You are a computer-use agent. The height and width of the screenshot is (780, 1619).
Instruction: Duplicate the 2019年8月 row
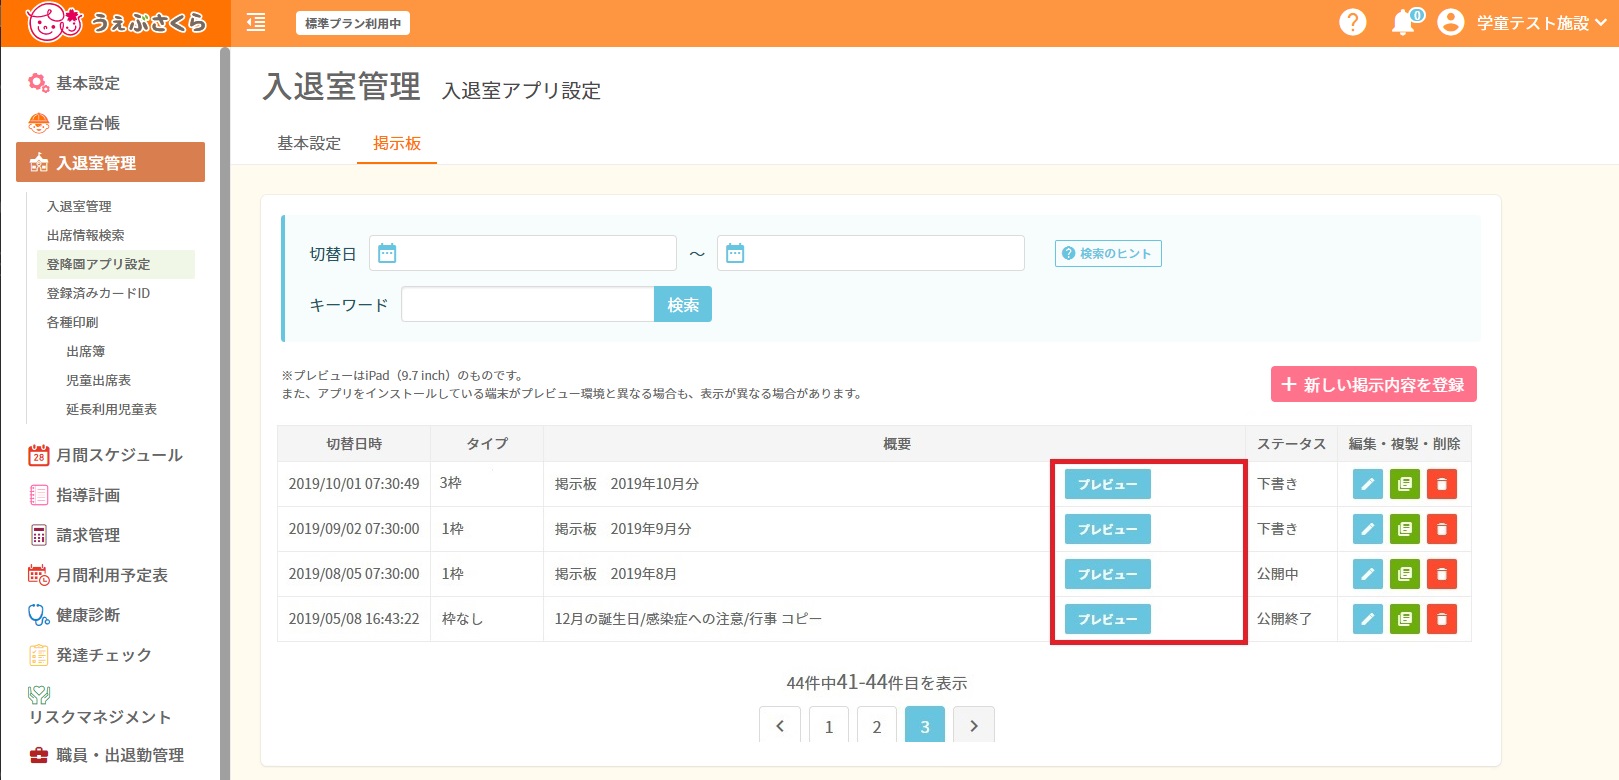[1405, 574]
